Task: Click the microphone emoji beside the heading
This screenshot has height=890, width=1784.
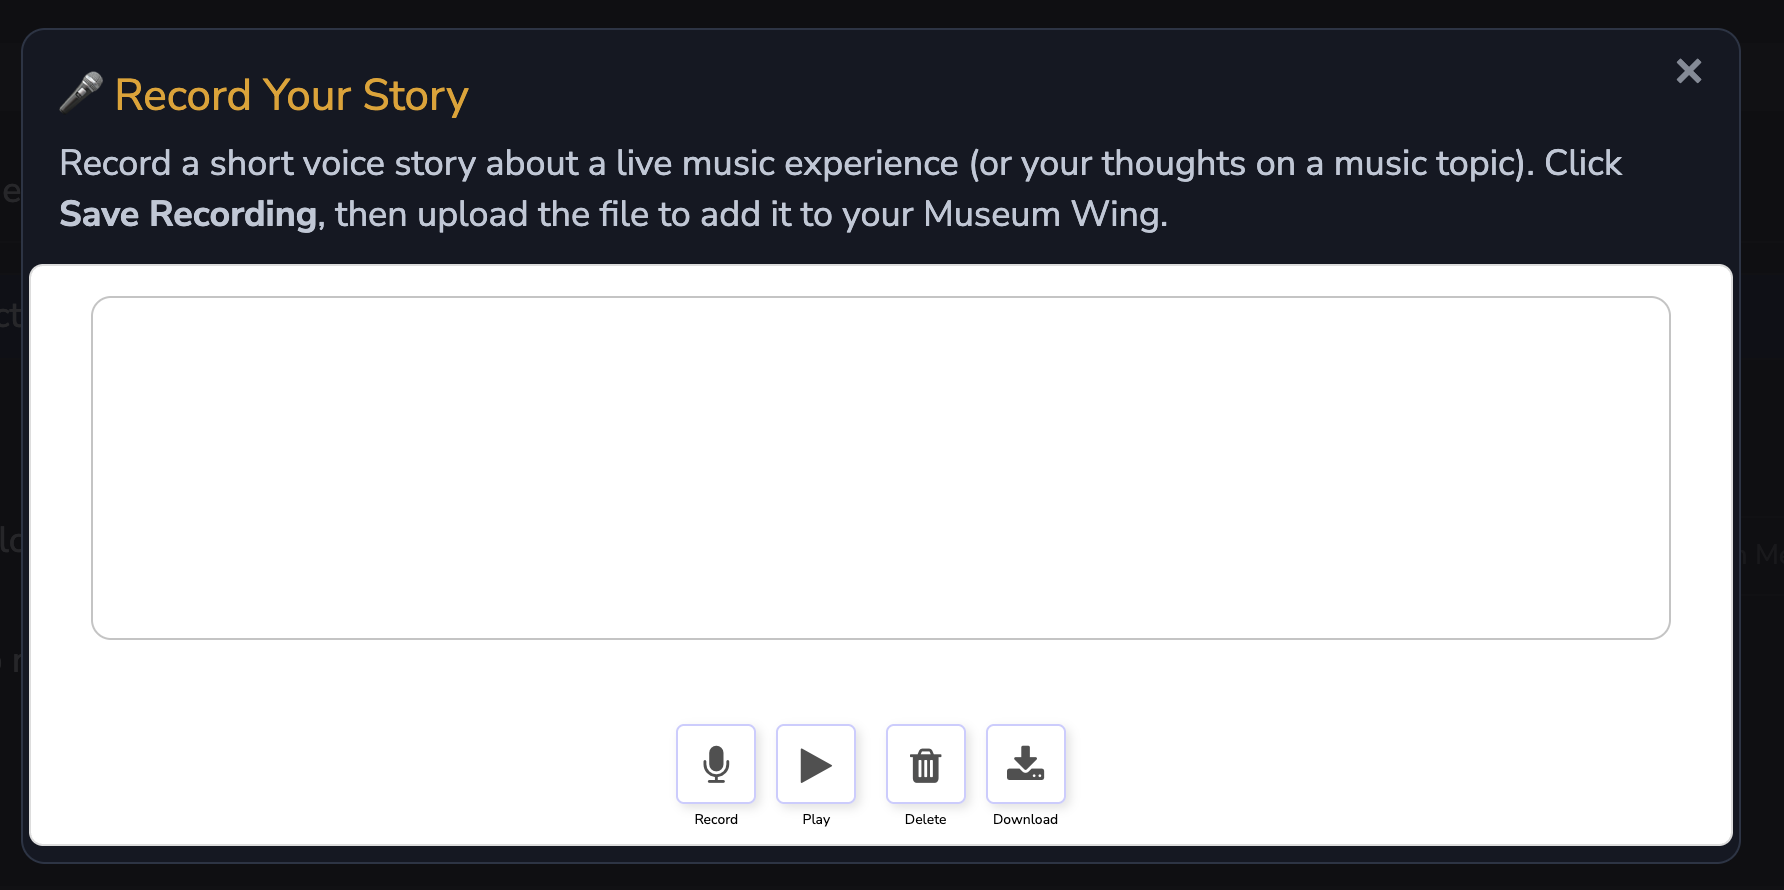Action: click(81, 93)
